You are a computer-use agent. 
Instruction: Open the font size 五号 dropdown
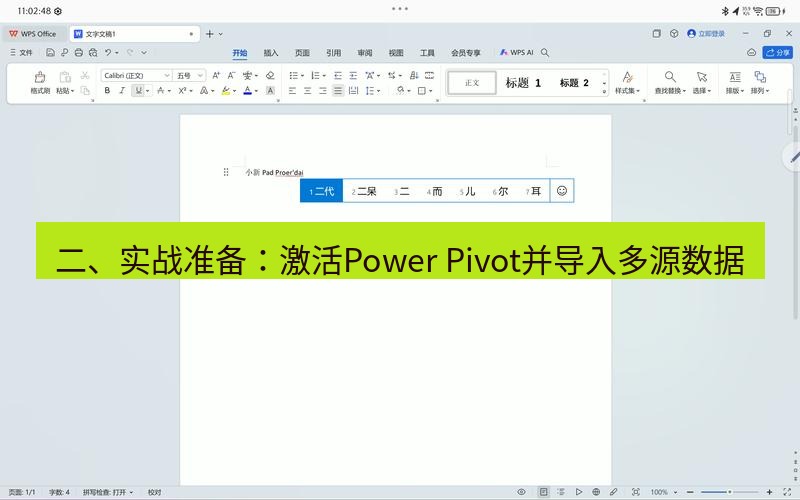click(x=201, y=76)
